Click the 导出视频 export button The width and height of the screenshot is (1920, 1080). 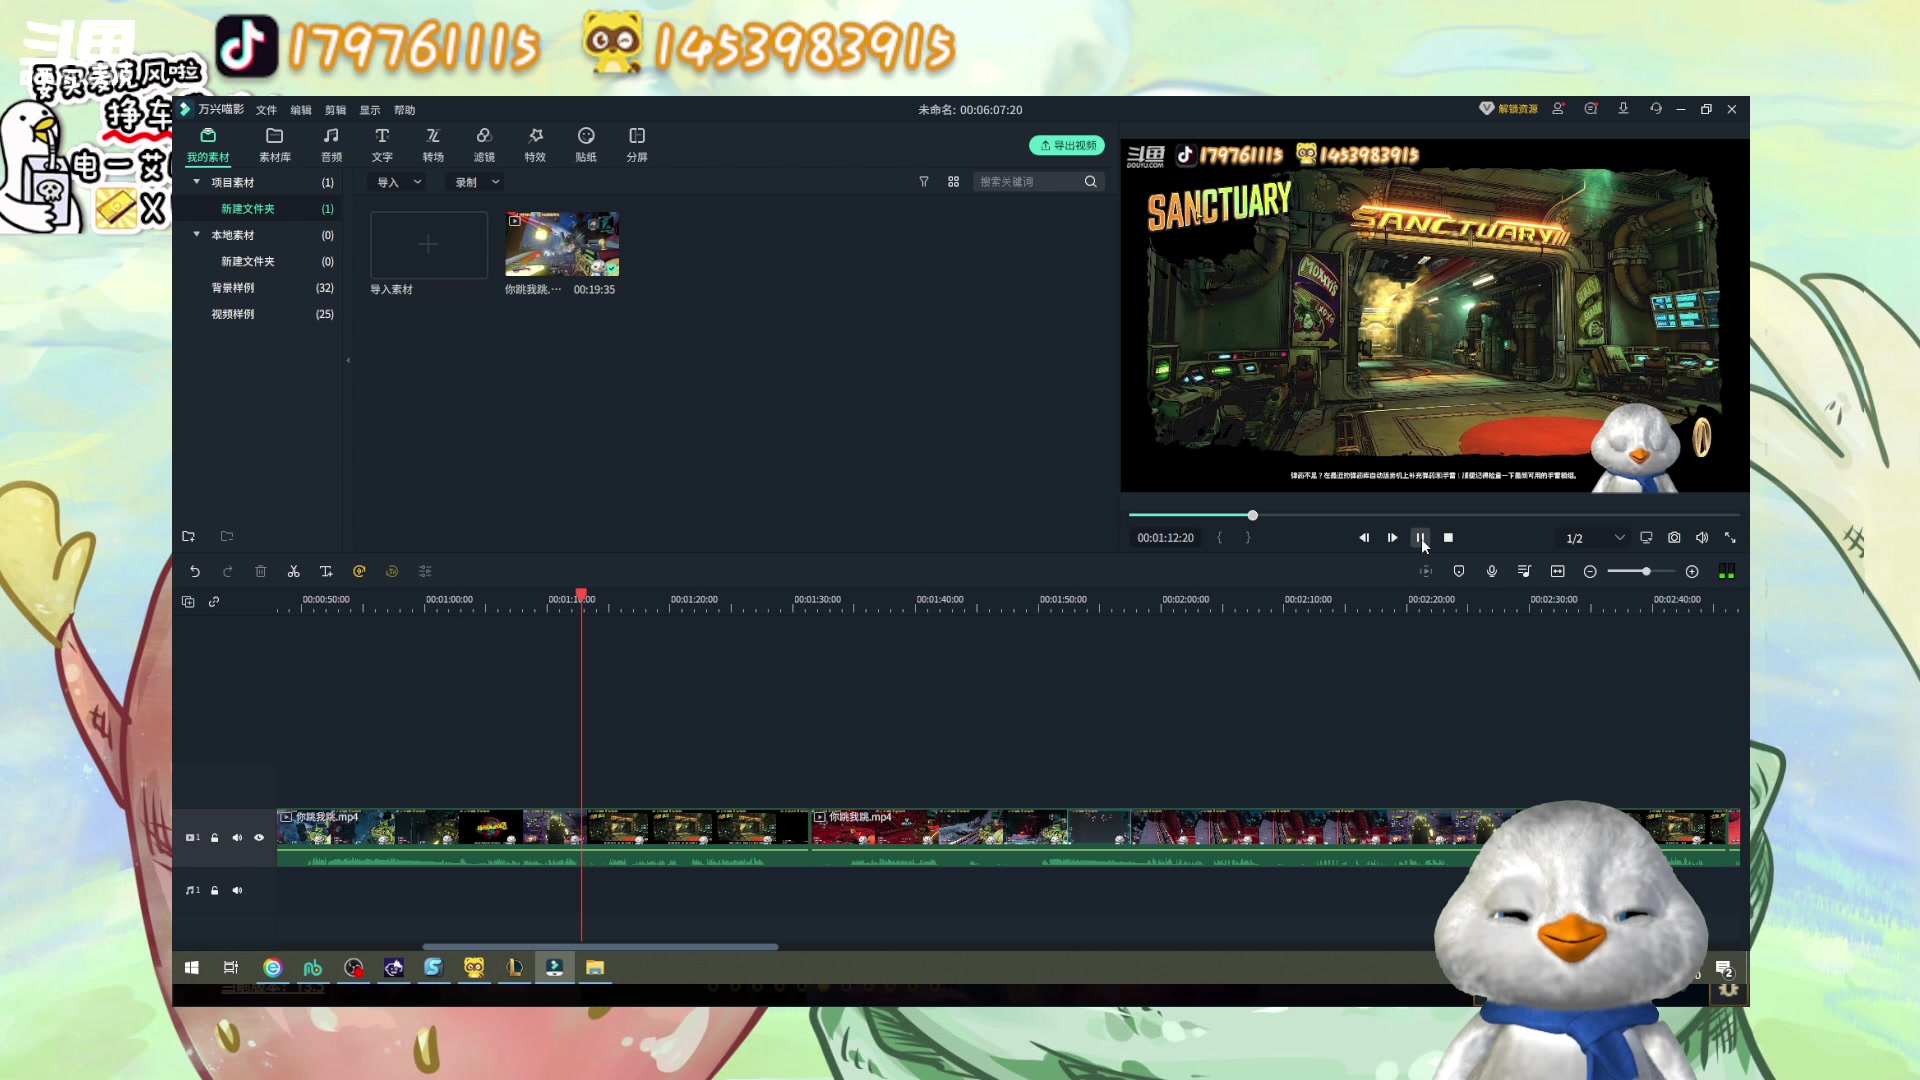[x=1067, y=145]
